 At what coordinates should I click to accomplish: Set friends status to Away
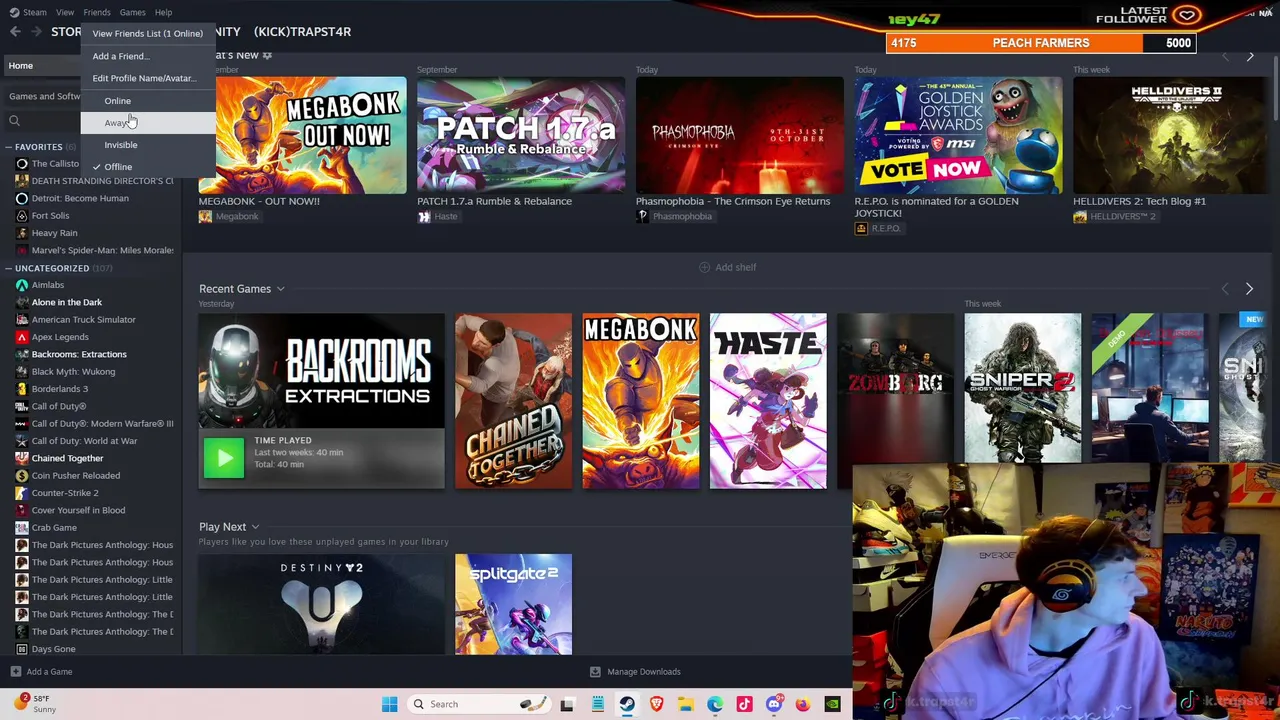(148, 123)
